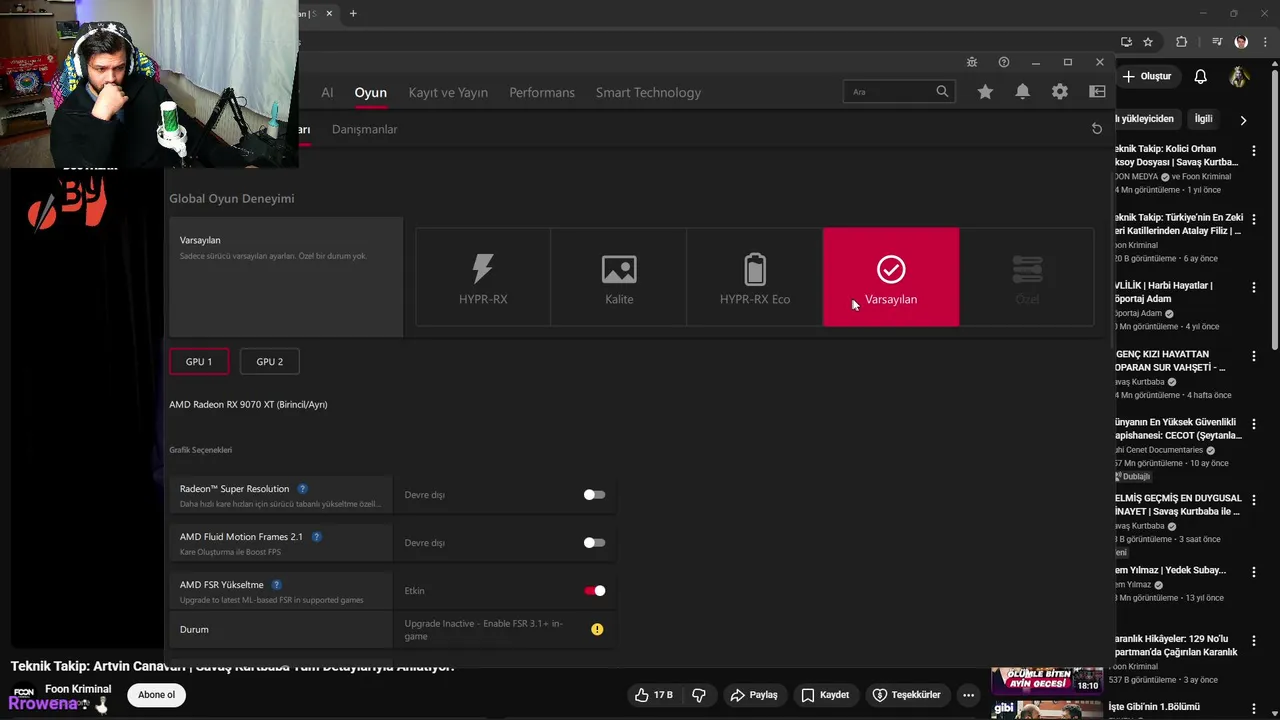
Task: Open options menu for GENÇ KIZI HAYATTAN video
Action: (1254, 356)
